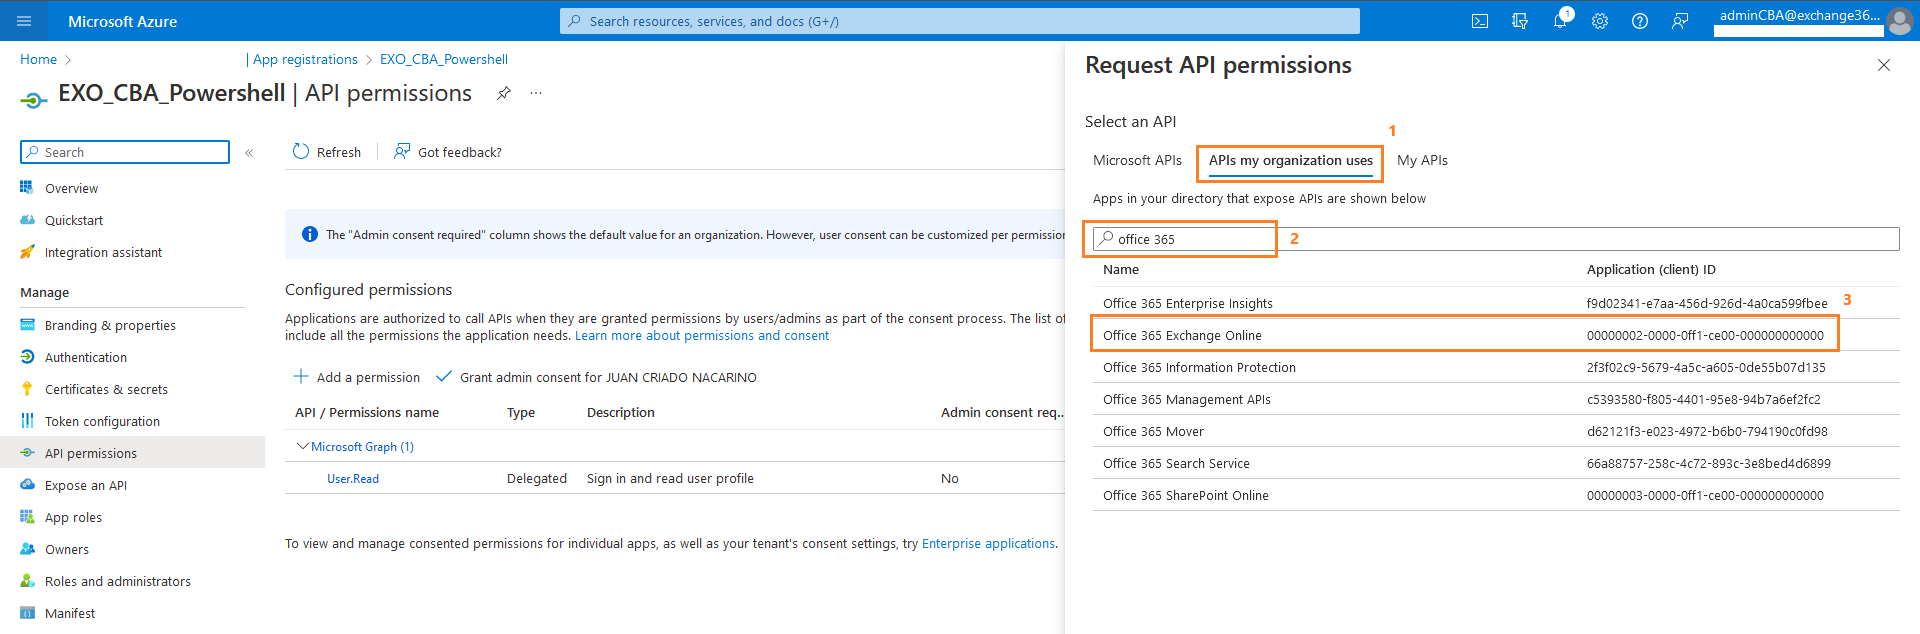Click the EXO_CBA_Powershell breadcrumb
This screenshot has height=634, width=1920.
pos(444,59)
